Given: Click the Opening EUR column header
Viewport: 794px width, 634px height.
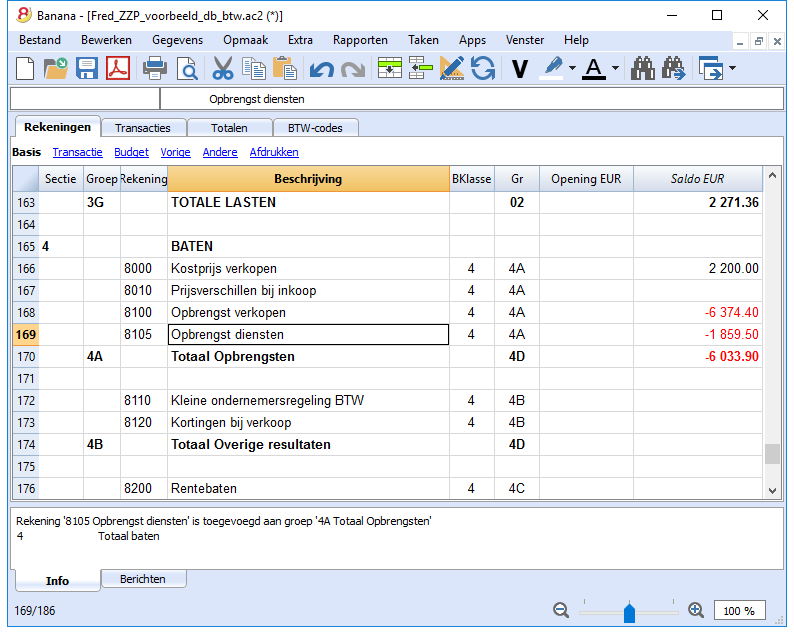Looking at the screenshot, I should pos(586,179).
